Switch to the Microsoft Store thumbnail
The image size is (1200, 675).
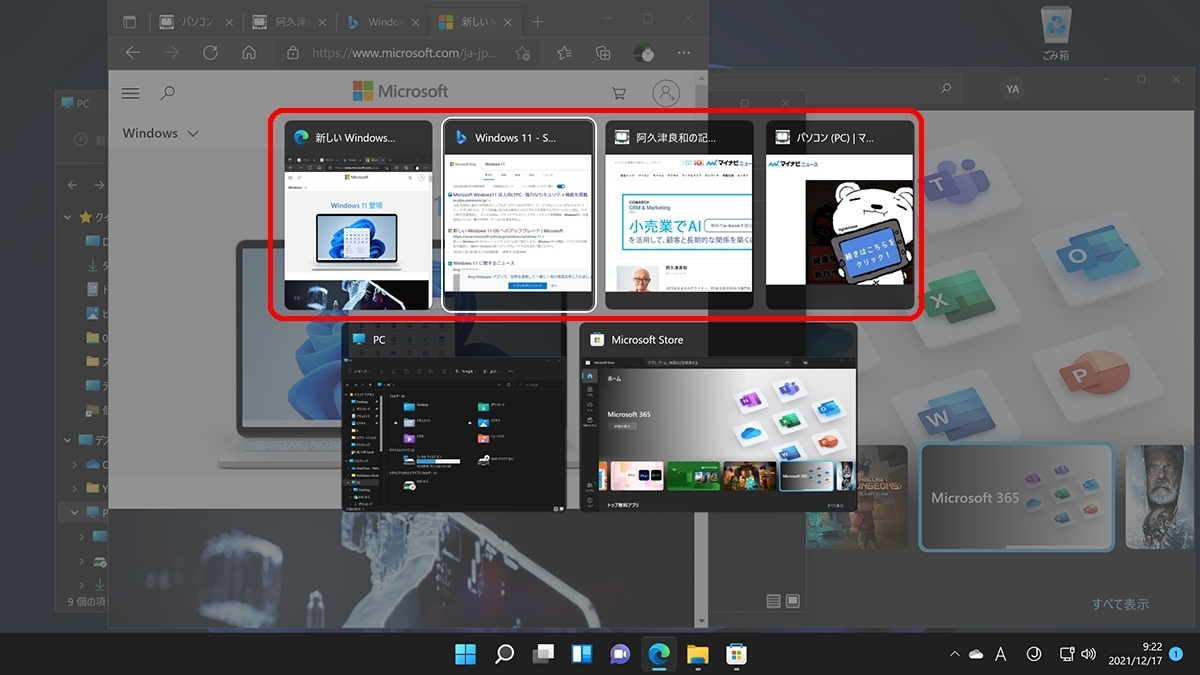[718, 417]
